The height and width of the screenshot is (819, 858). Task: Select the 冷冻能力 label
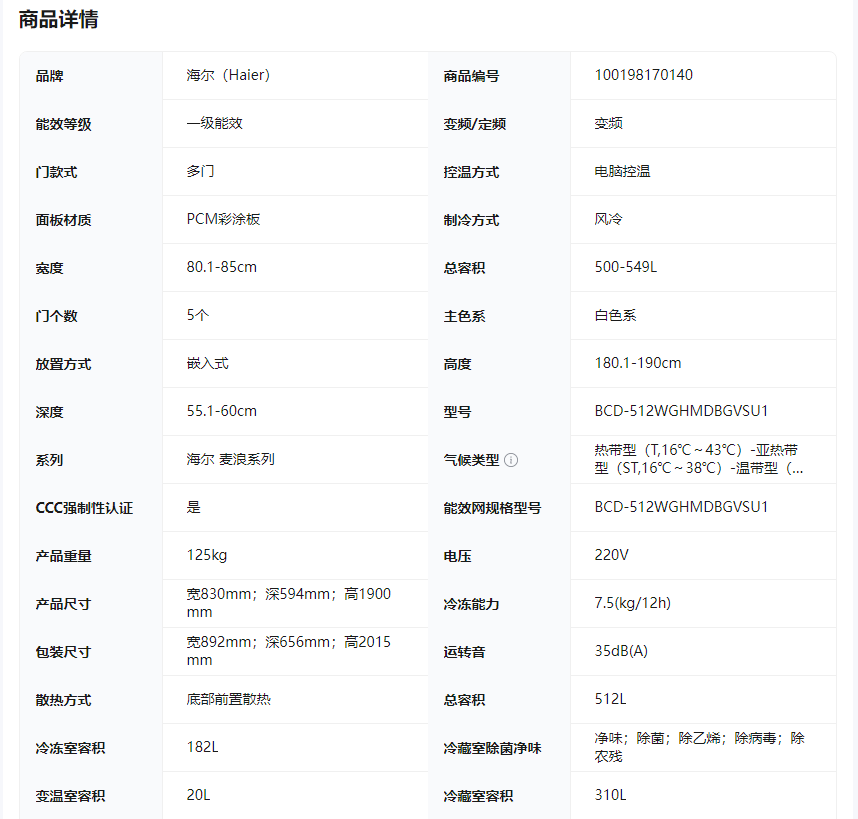click(x=471, y=604)
